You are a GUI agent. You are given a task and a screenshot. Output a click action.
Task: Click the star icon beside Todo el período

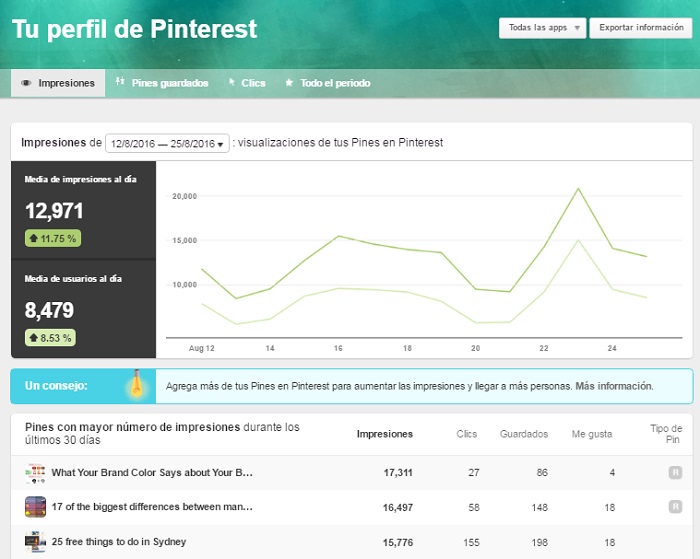[289, 83]
